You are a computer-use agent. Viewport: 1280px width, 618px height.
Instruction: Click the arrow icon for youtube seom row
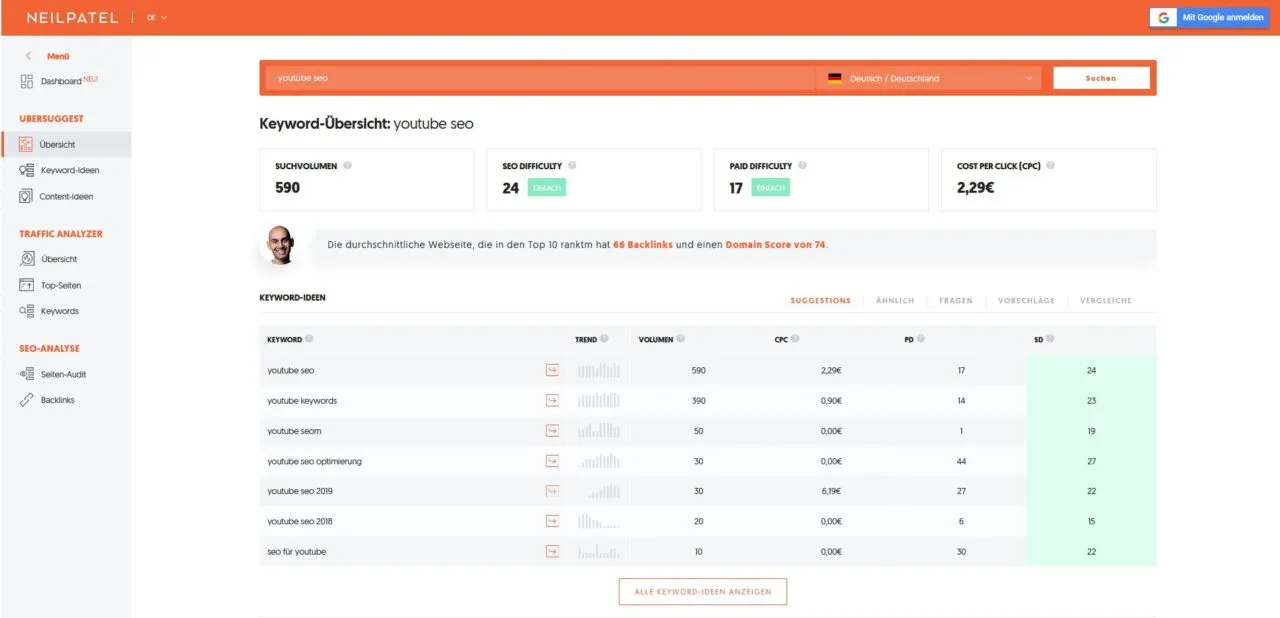click(x=552, y=431)
